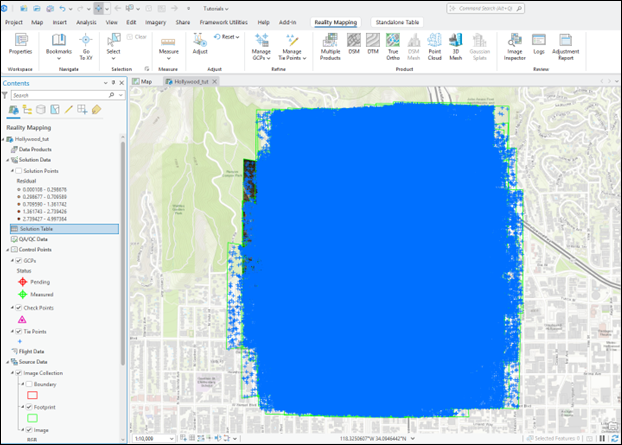Click the magenta Check Points symbol
The height and width of the screenshot is (445, 622).
[x=22, y=319]
